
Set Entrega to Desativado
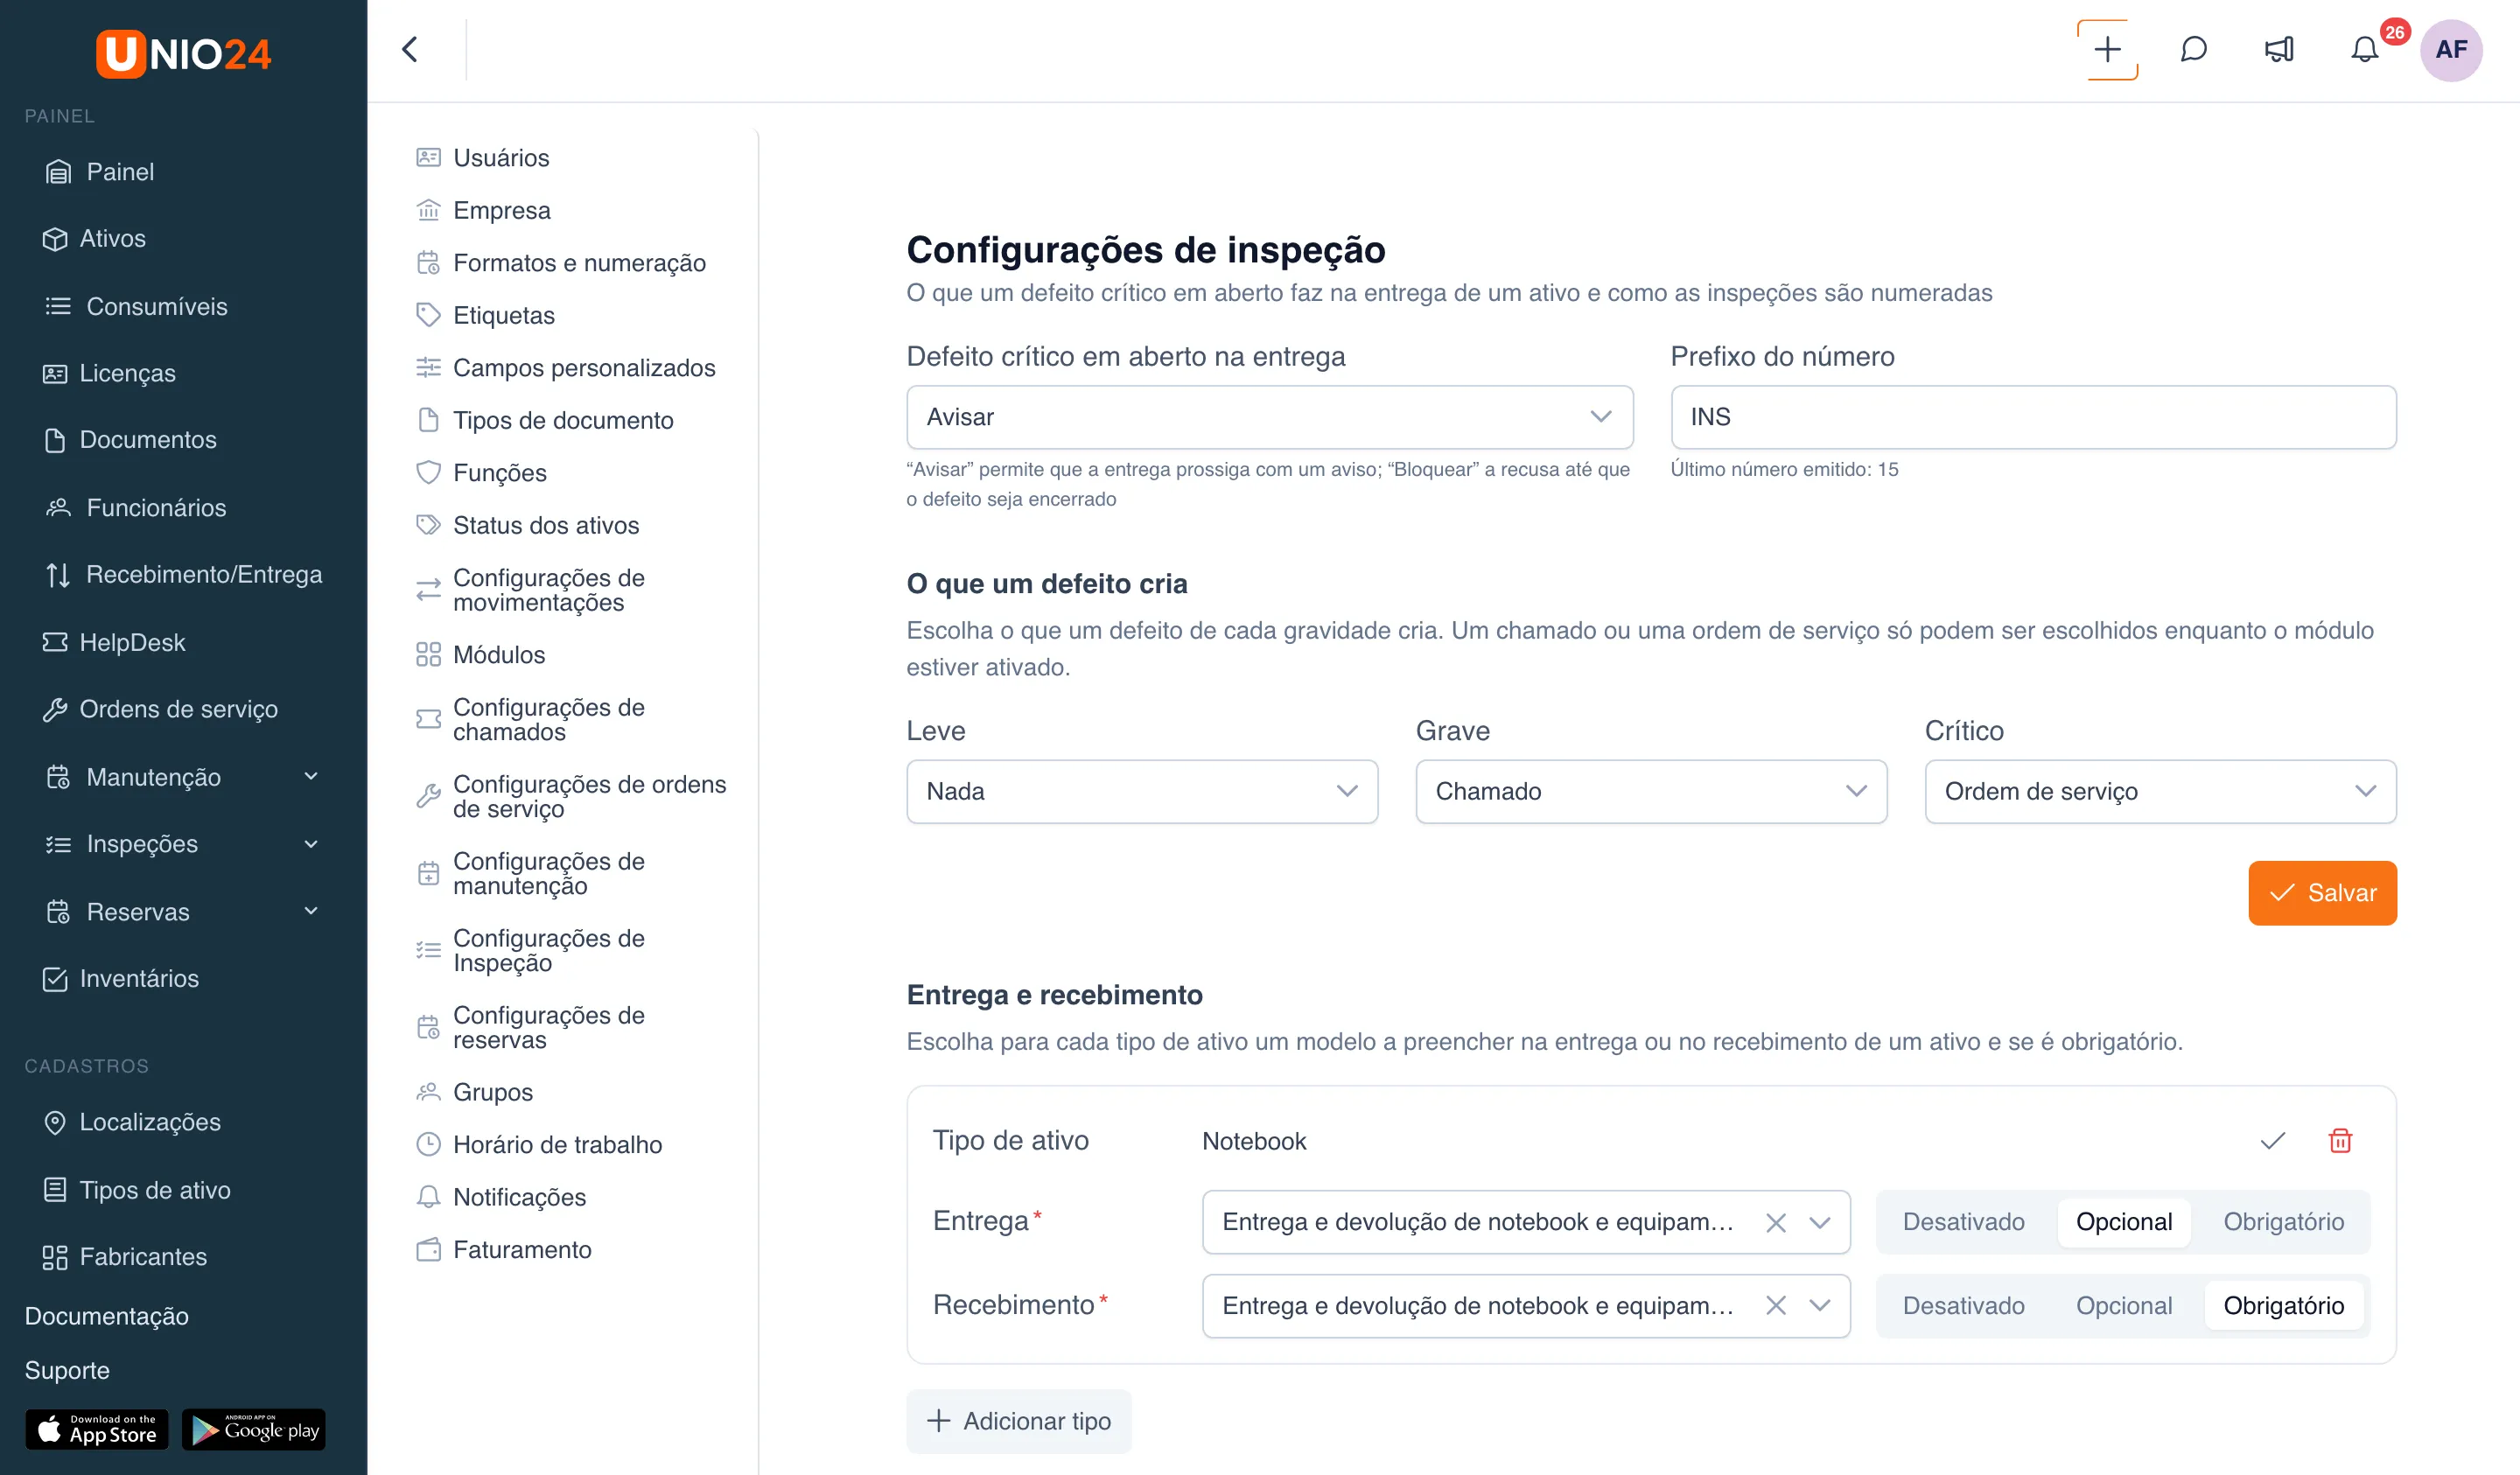click(1963, 1222)
